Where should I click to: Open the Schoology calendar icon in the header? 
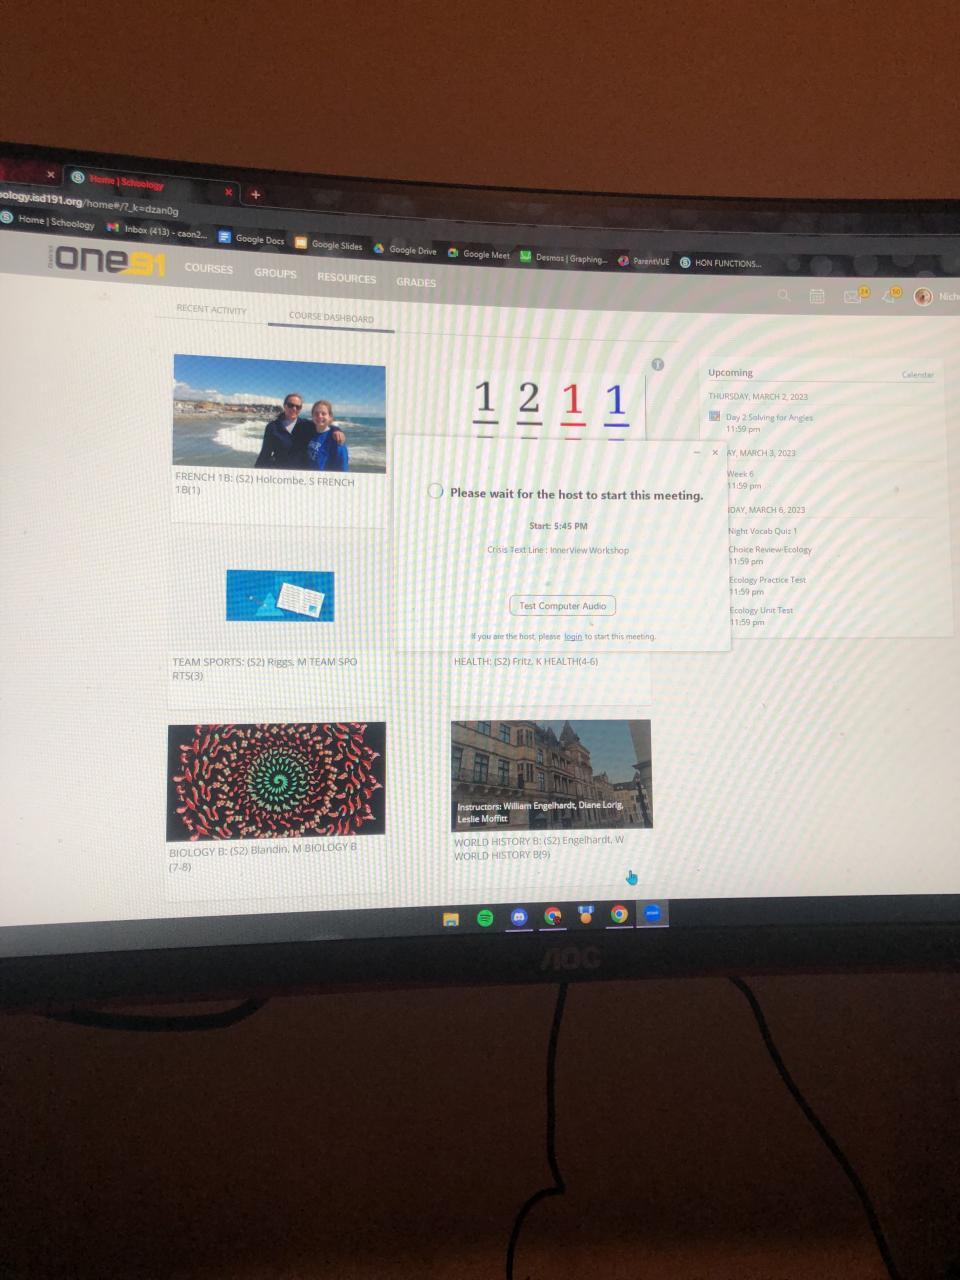click(817, 296)
